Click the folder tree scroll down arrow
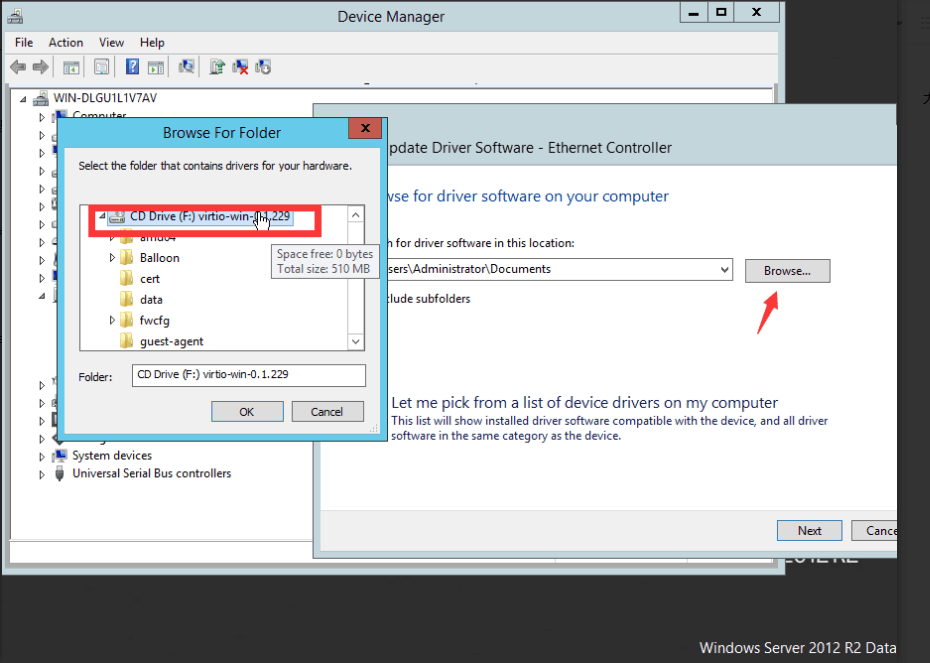The image size is (930, 663). tap(355, 341)
